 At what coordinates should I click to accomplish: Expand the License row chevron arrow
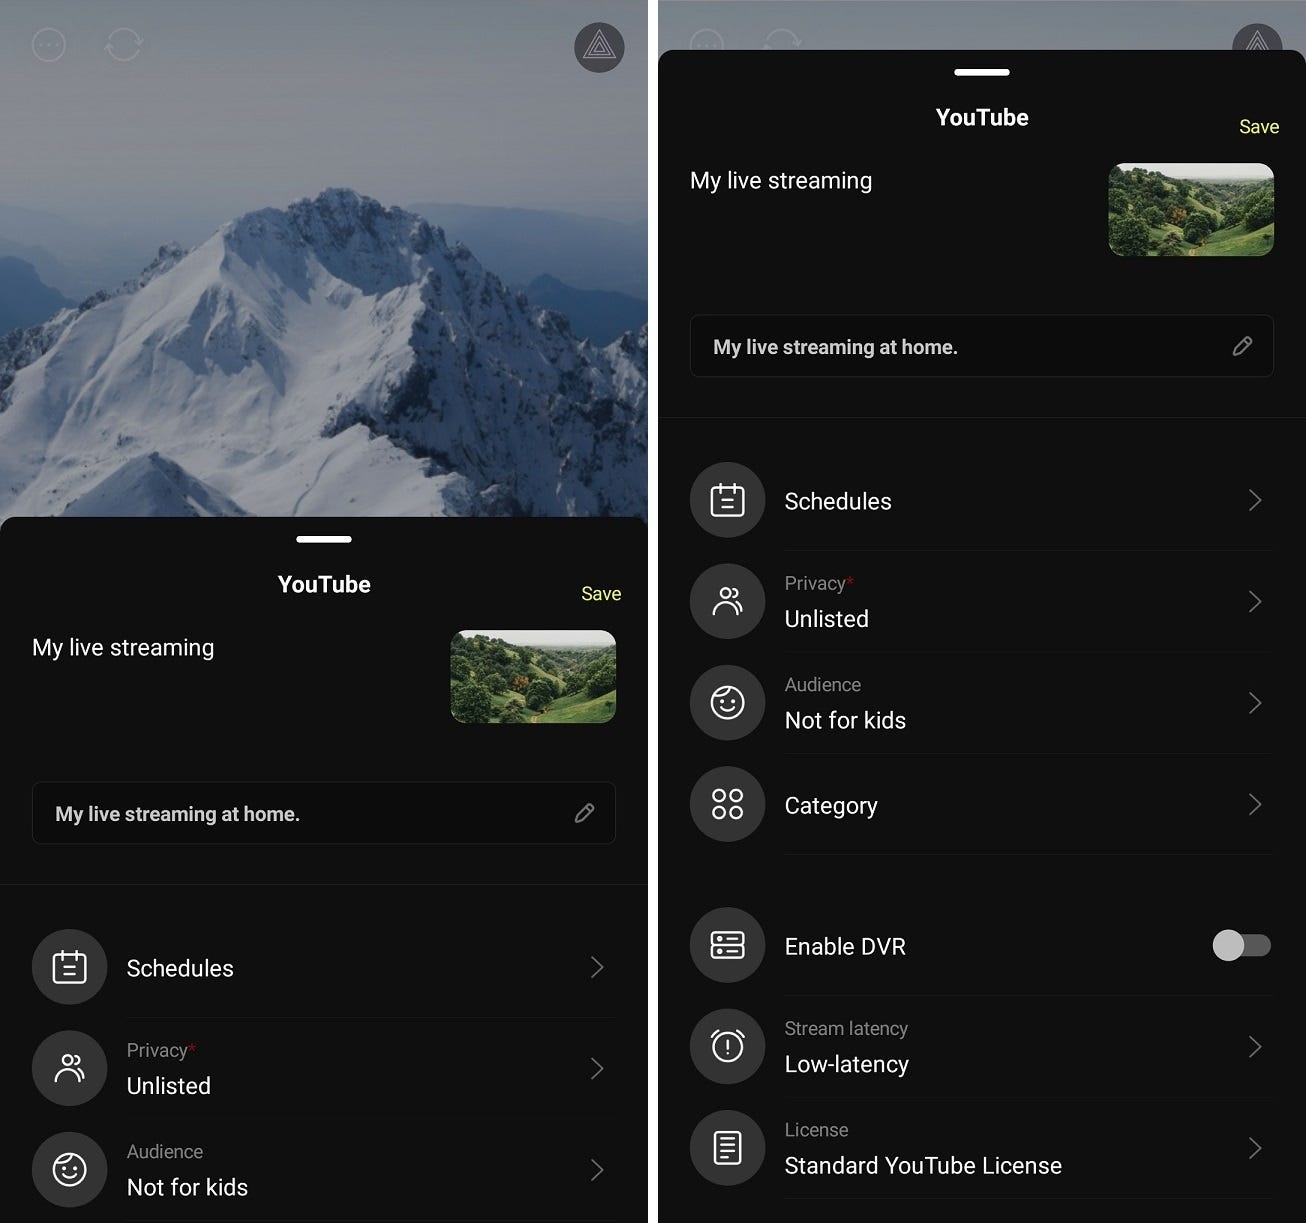click(1255, 1148)
